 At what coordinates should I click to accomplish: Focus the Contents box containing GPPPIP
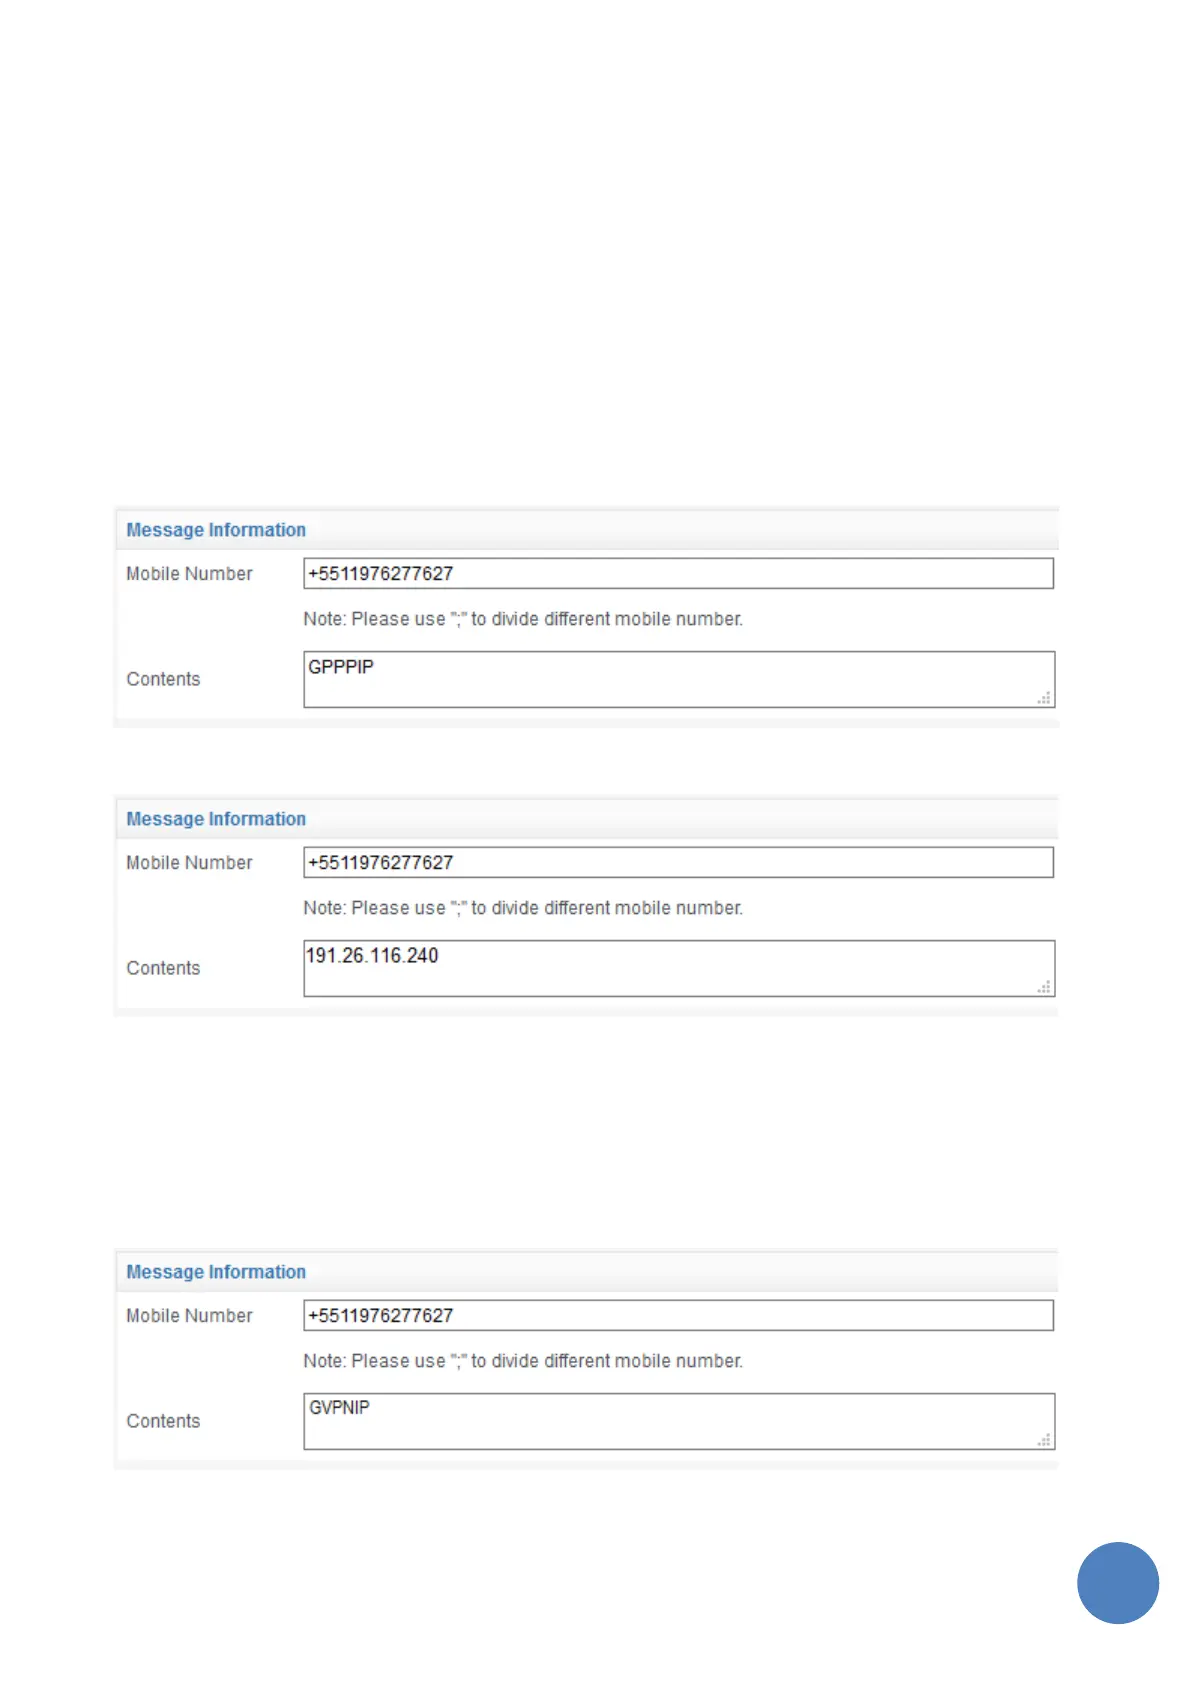point(679,679)
